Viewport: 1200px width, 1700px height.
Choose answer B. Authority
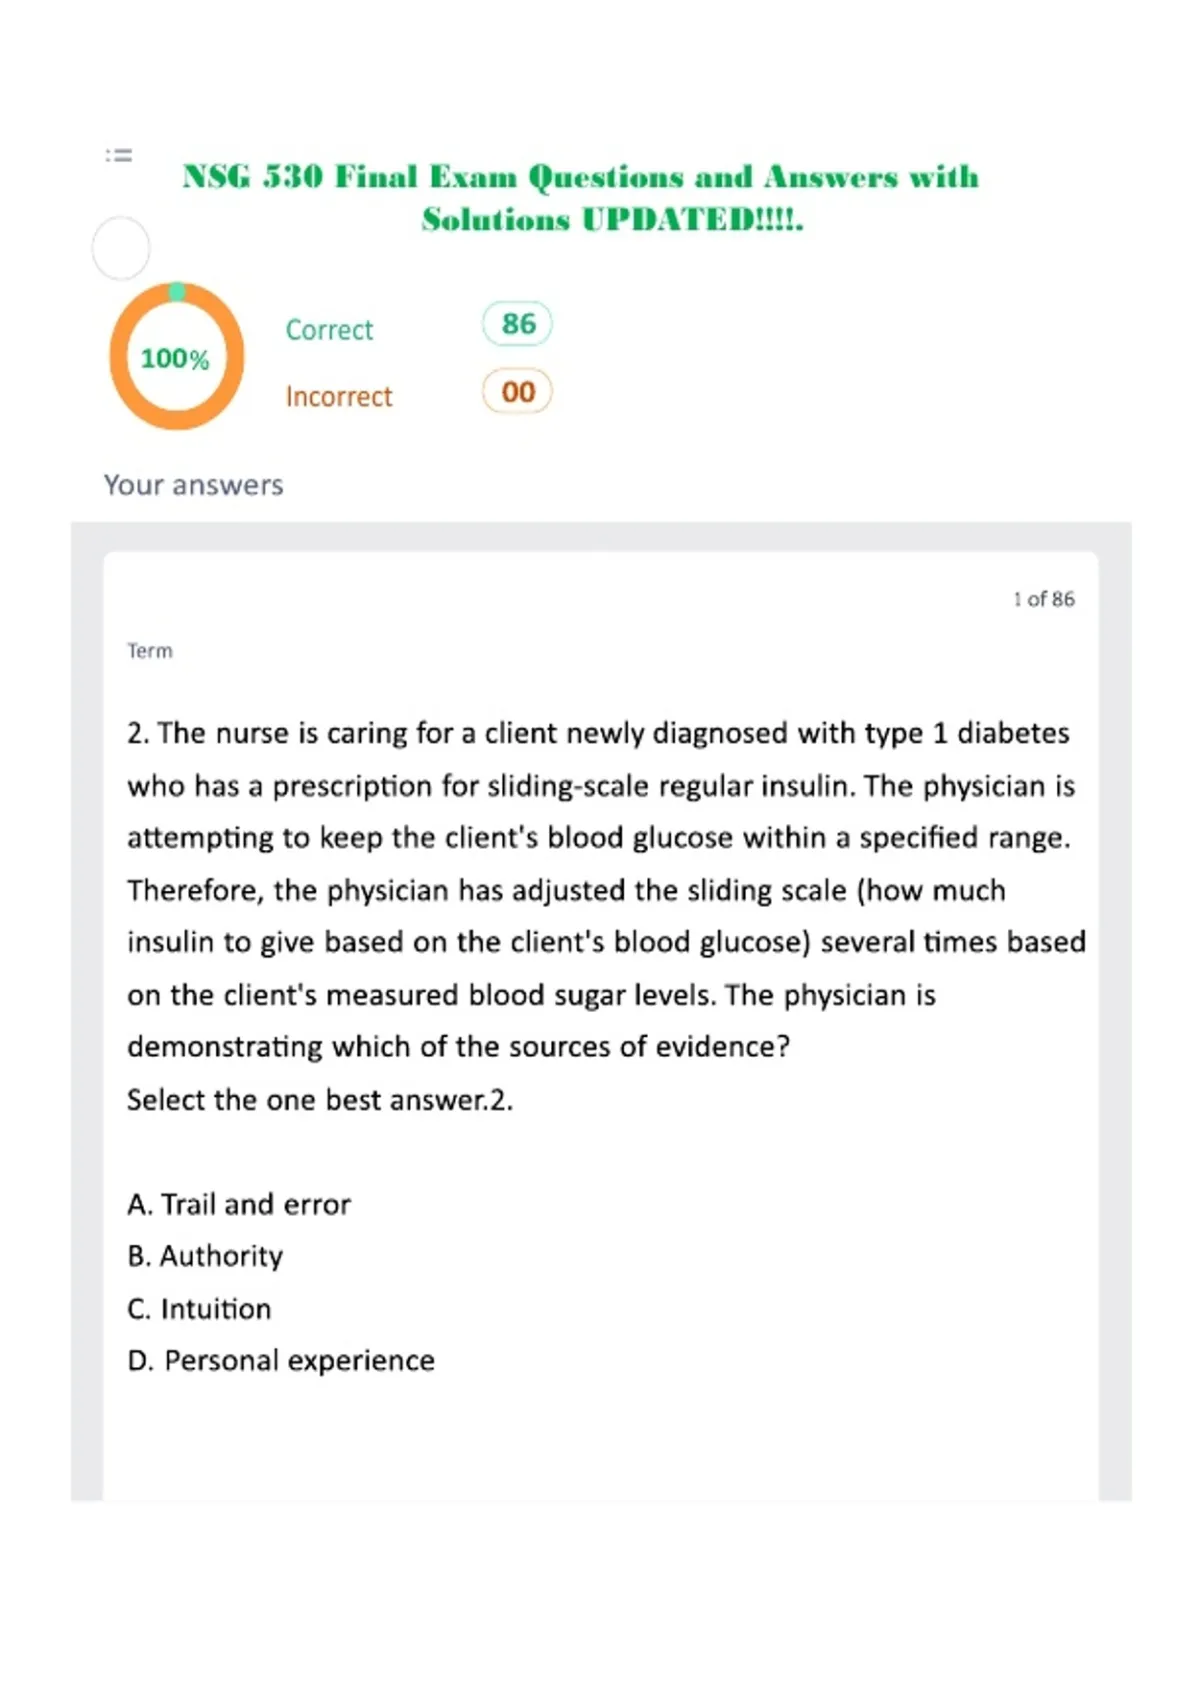pos(205,1256)
